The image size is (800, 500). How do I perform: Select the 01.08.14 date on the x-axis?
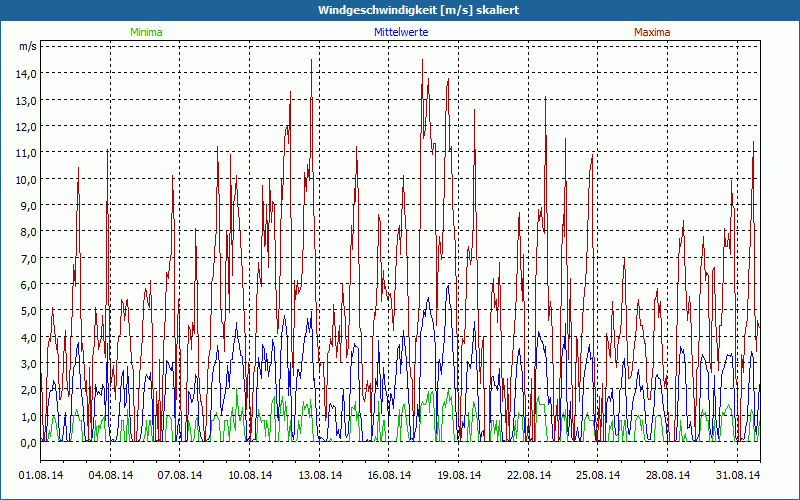(x=41, y=475)
